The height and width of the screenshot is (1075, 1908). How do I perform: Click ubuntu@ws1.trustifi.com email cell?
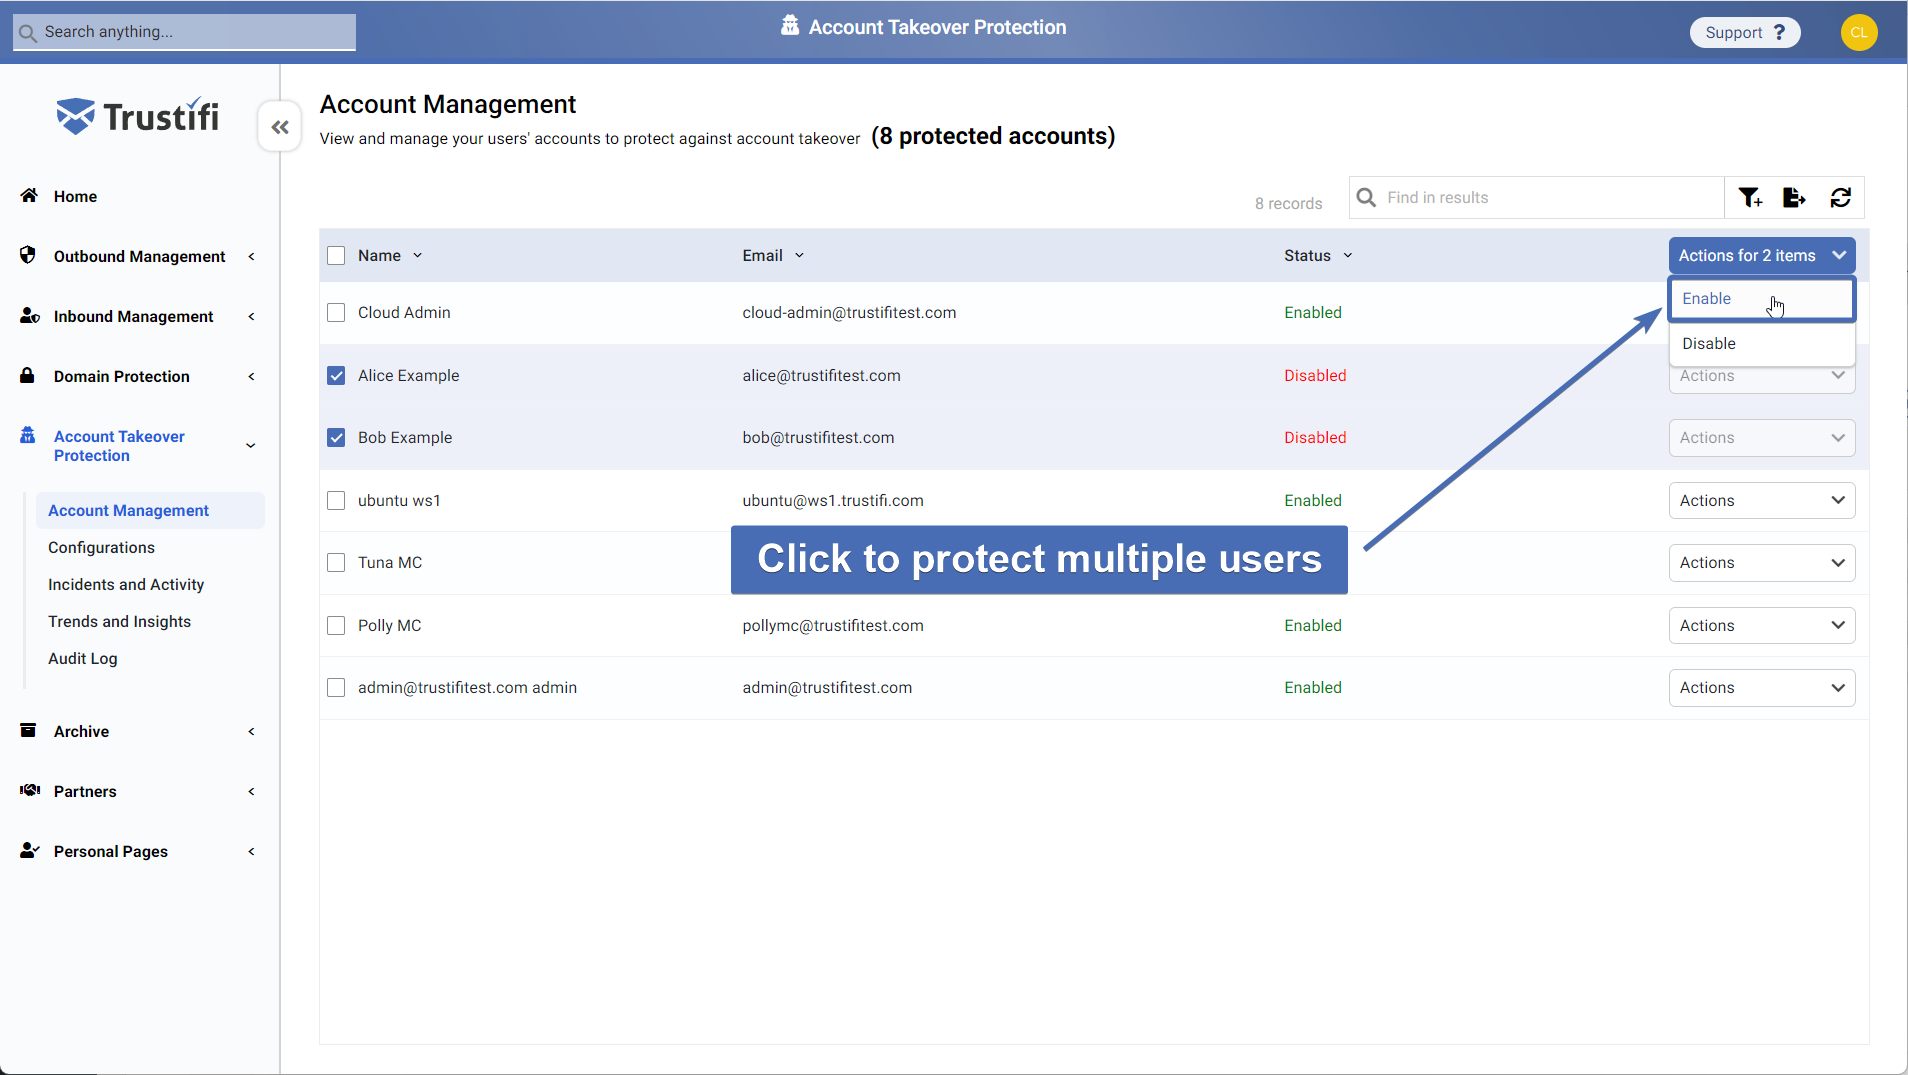[x=833, y=500]
